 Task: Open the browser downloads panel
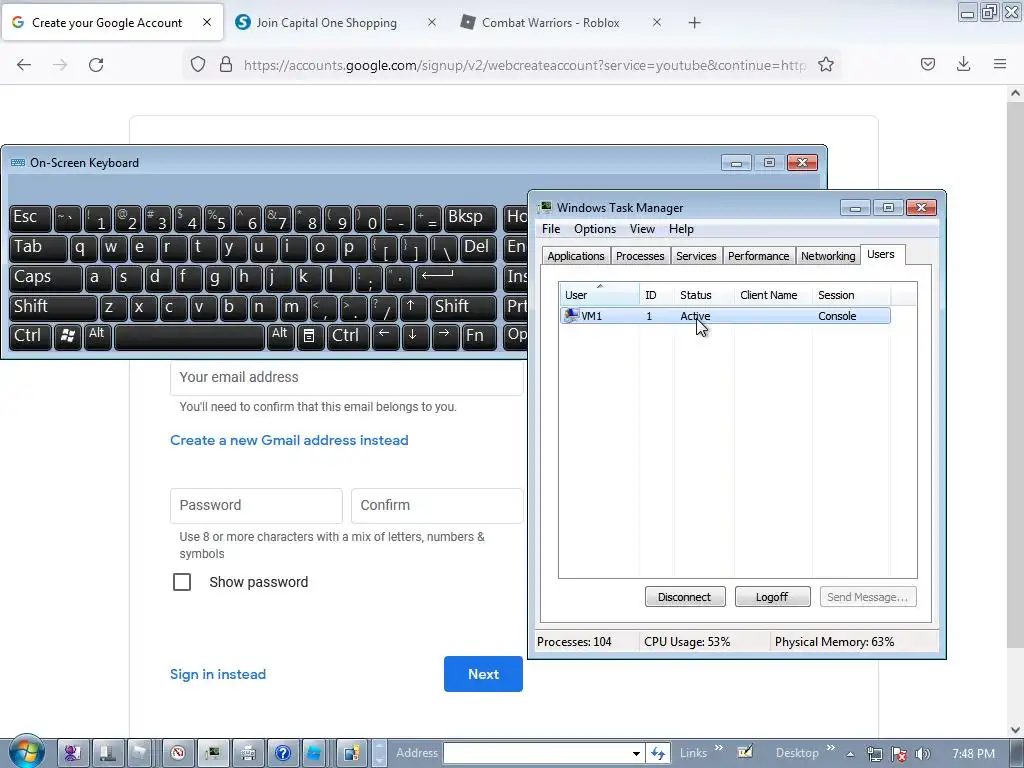pos(963,64)
